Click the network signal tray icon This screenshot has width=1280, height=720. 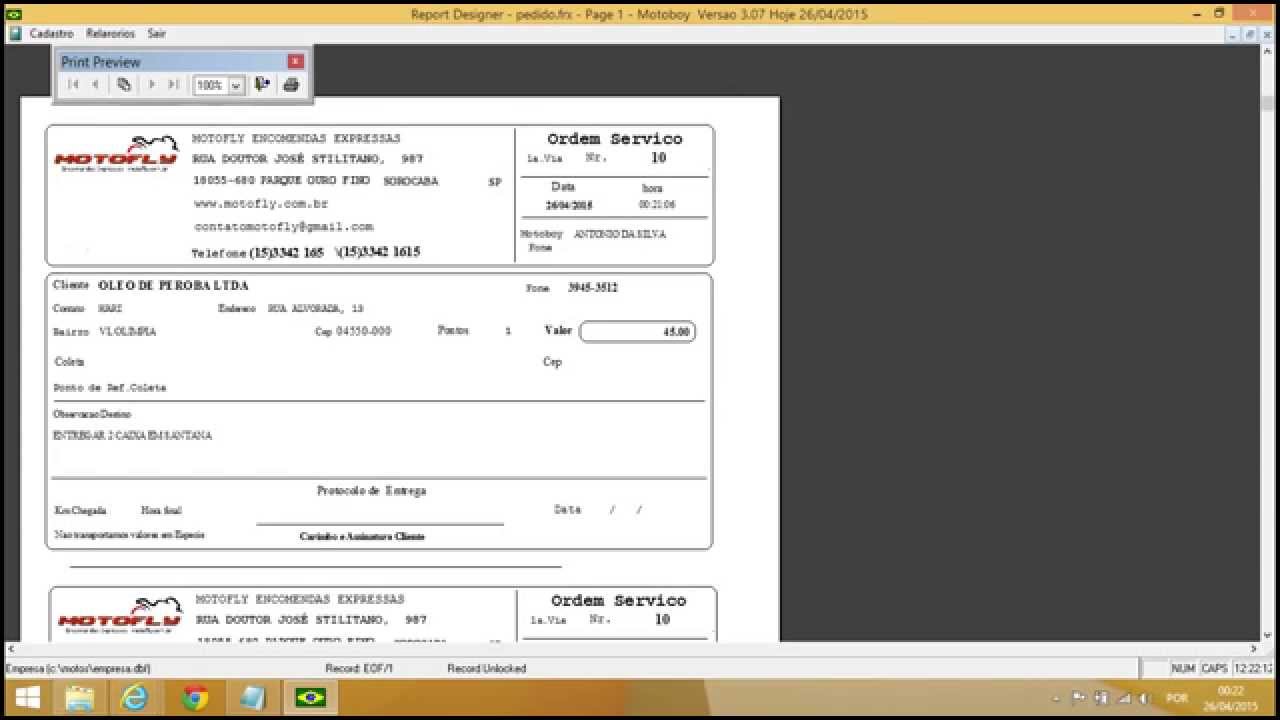1123,698
